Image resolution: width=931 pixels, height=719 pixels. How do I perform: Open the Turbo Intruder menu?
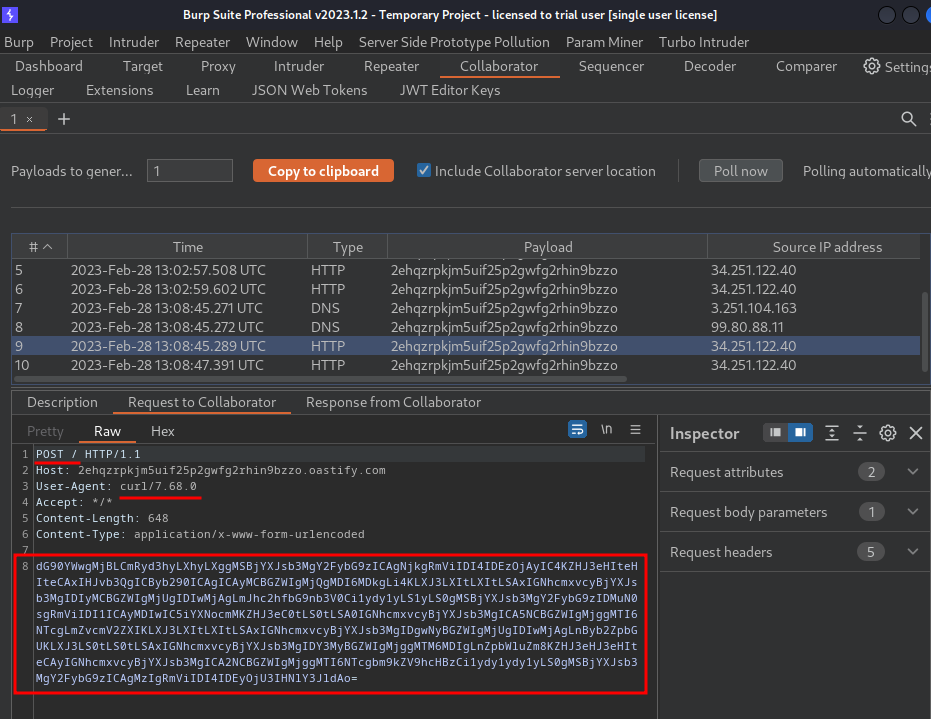point(704,42)
